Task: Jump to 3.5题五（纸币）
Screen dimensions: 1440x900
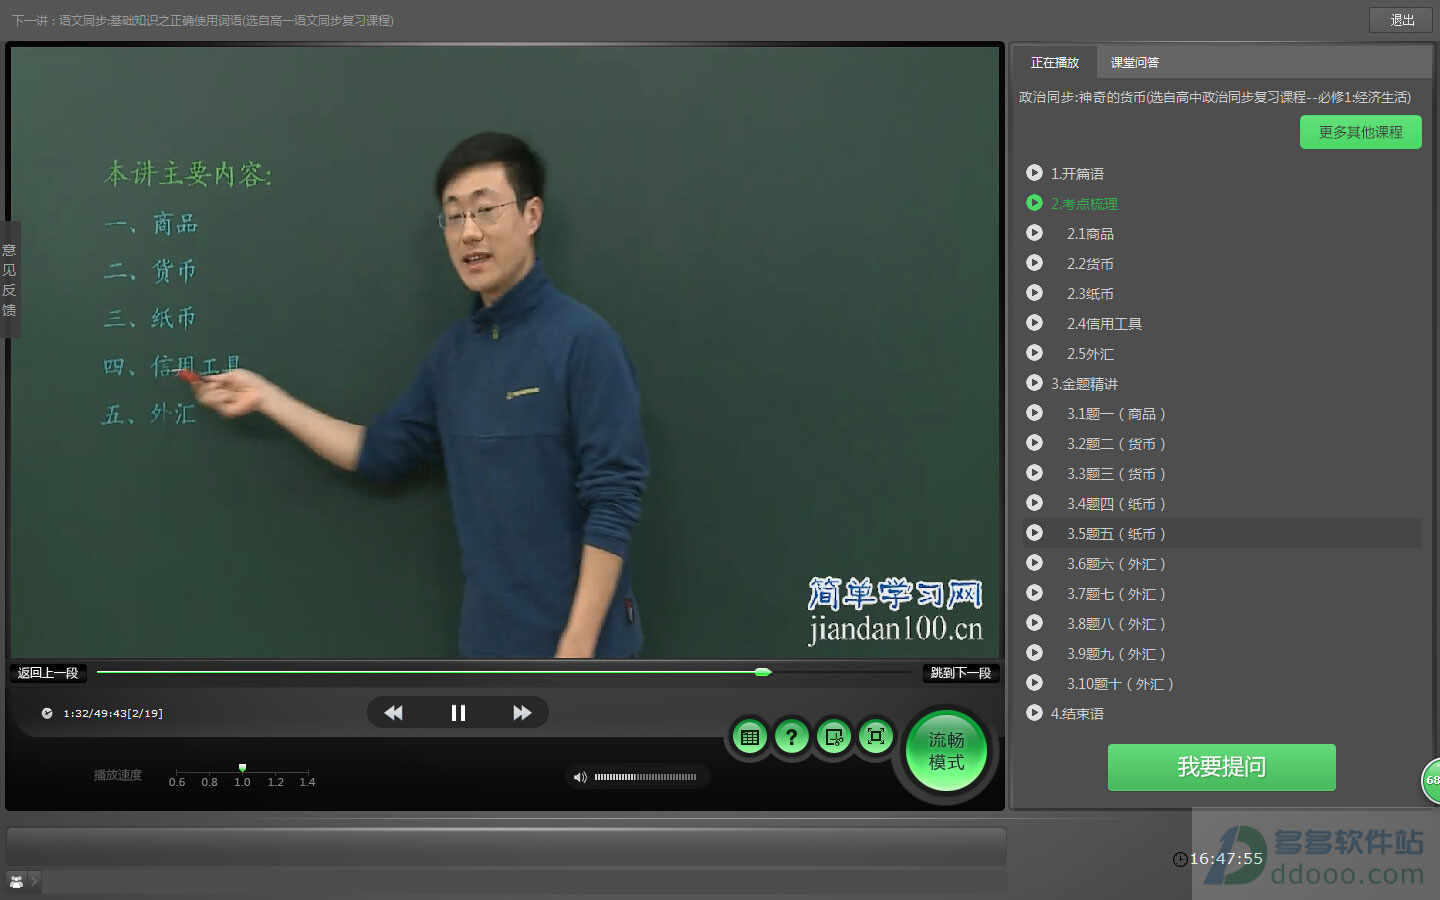Action: point(1116,534)
